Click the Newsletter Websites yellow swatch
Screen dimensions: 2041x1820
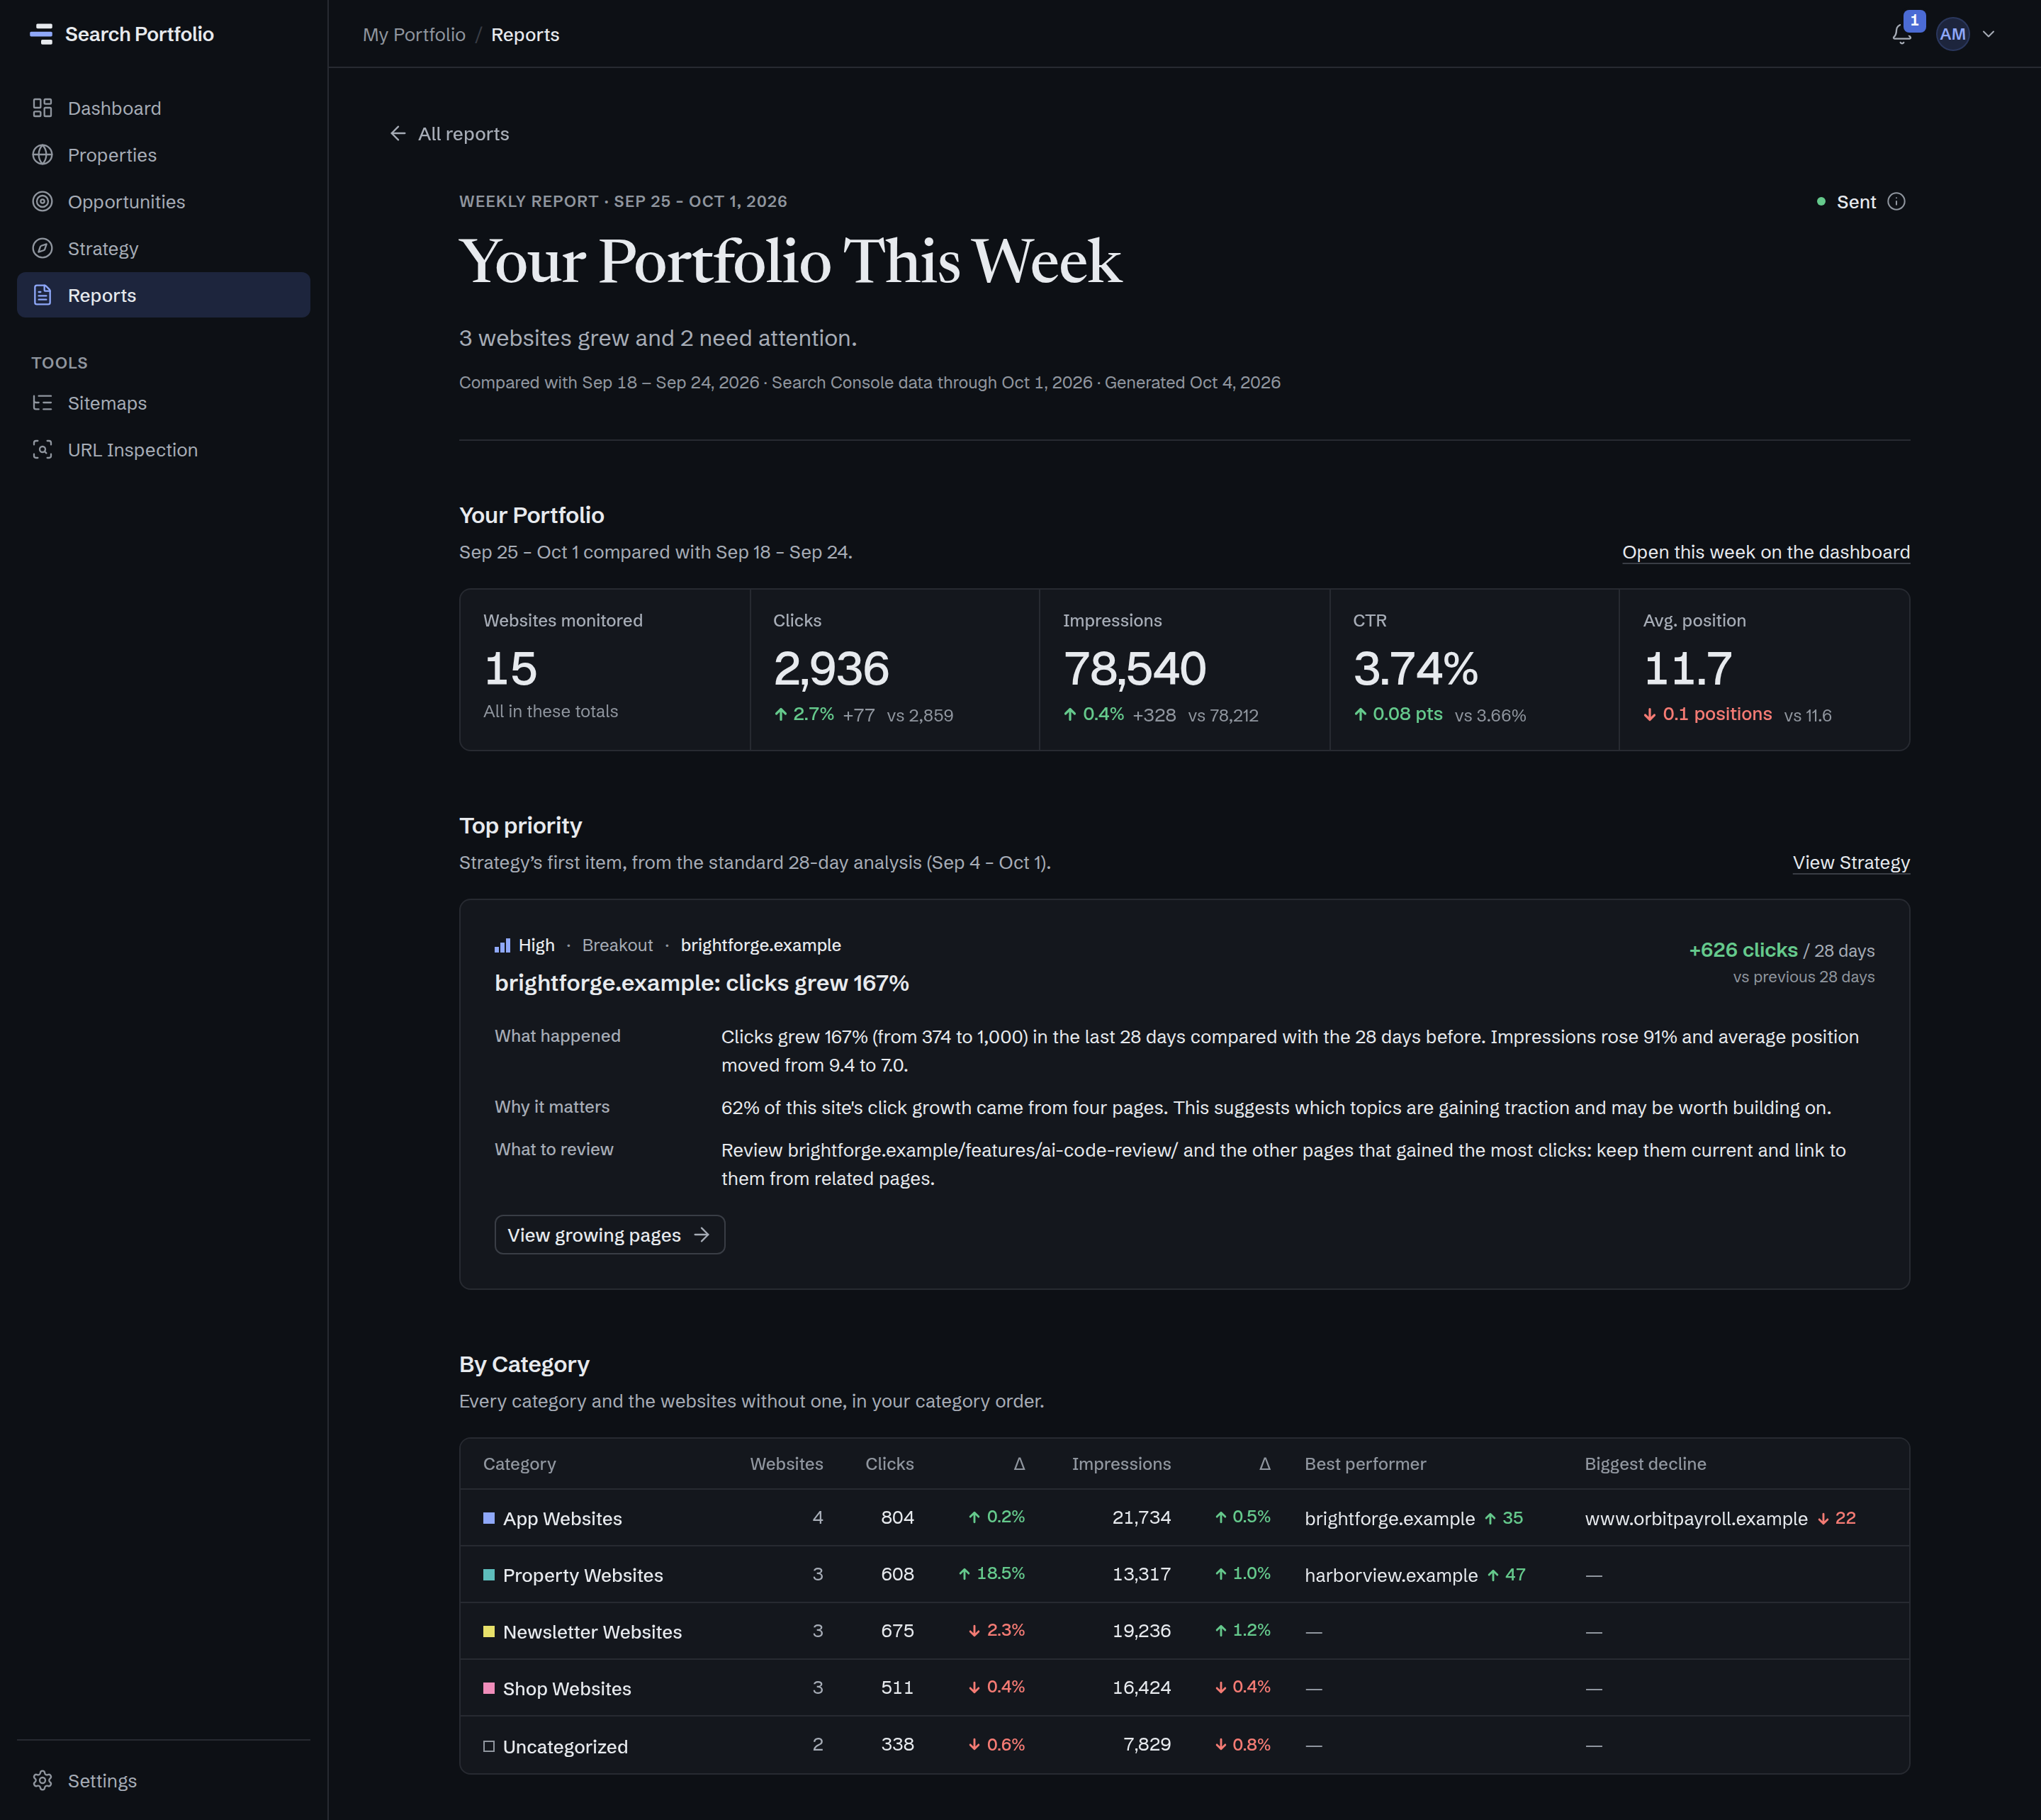(x=489, y=1631)
